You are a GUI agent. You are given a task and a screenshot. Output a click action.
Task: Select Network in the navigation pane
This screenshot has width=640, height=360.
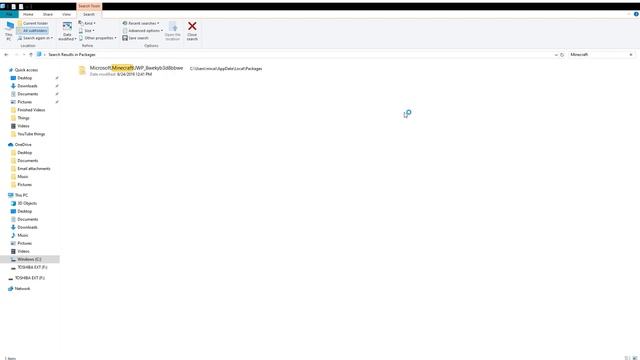[22, 289]
